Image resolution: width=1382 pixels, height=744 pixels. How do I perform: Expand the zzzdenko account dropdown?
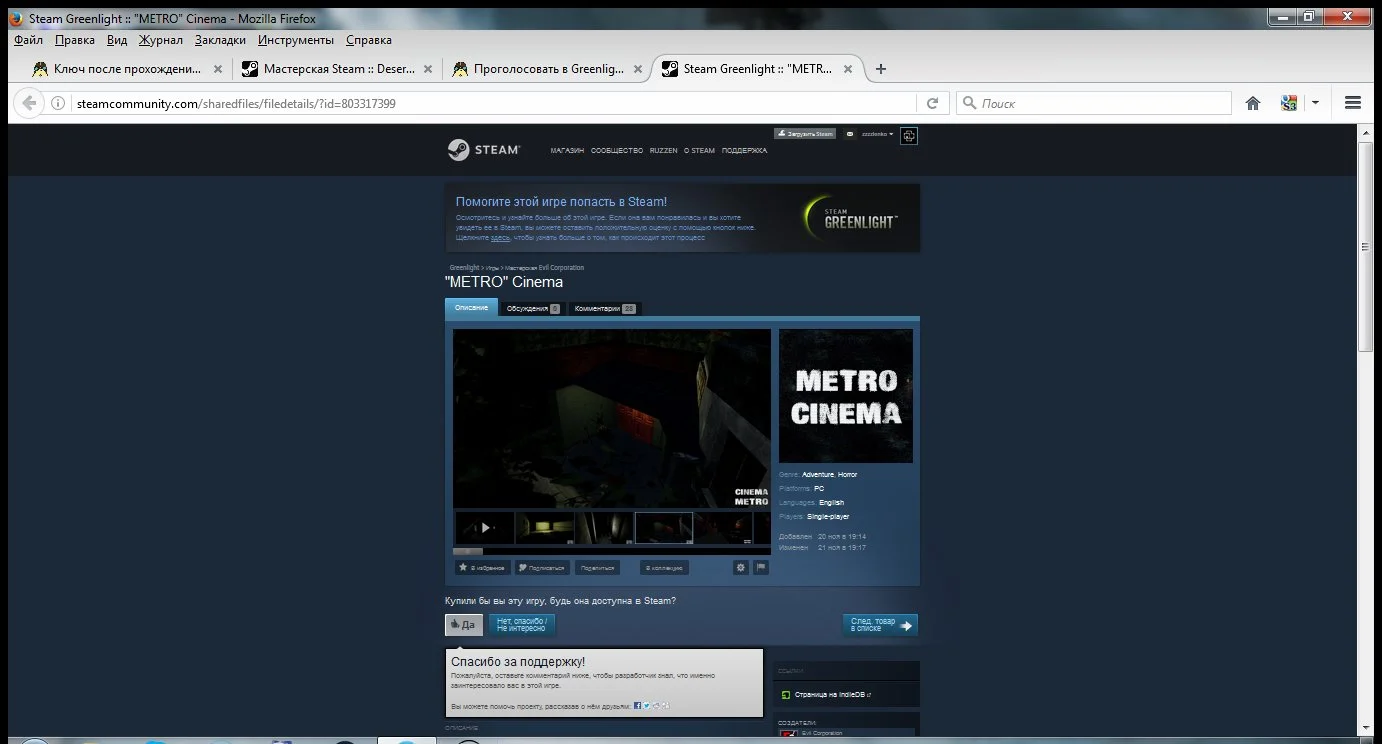(878, 133)
